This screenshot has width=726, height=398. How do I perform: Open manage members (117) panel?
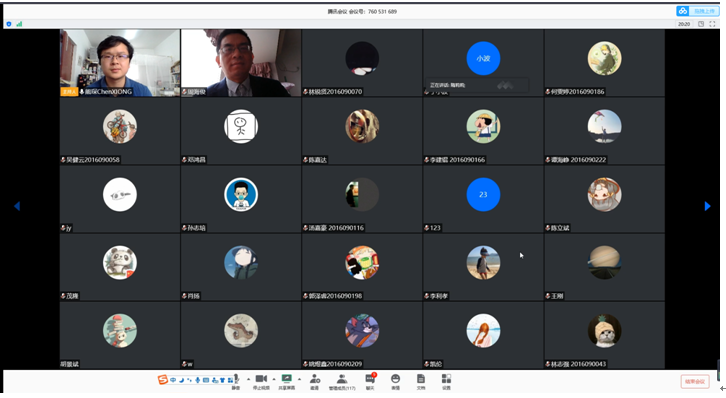click(x=342, y=382)
